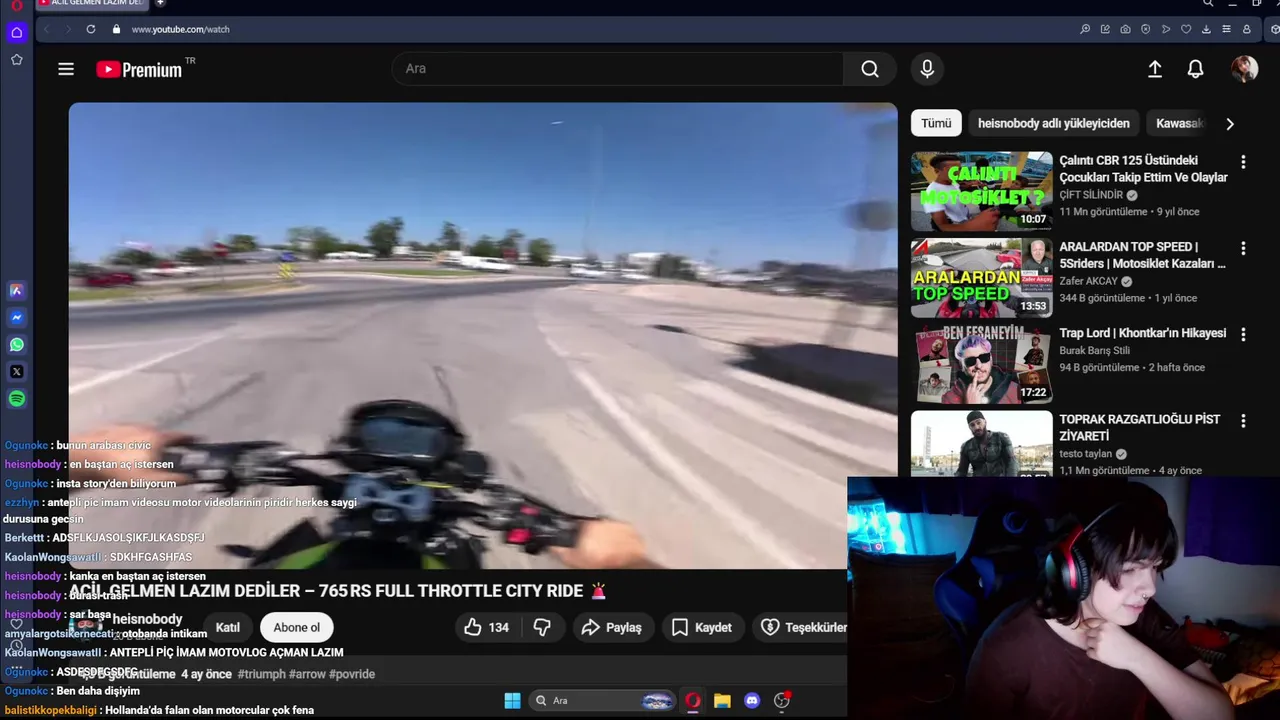
Task: Open the Burak Barış Stili channel name
Action: click(1094, 350)
